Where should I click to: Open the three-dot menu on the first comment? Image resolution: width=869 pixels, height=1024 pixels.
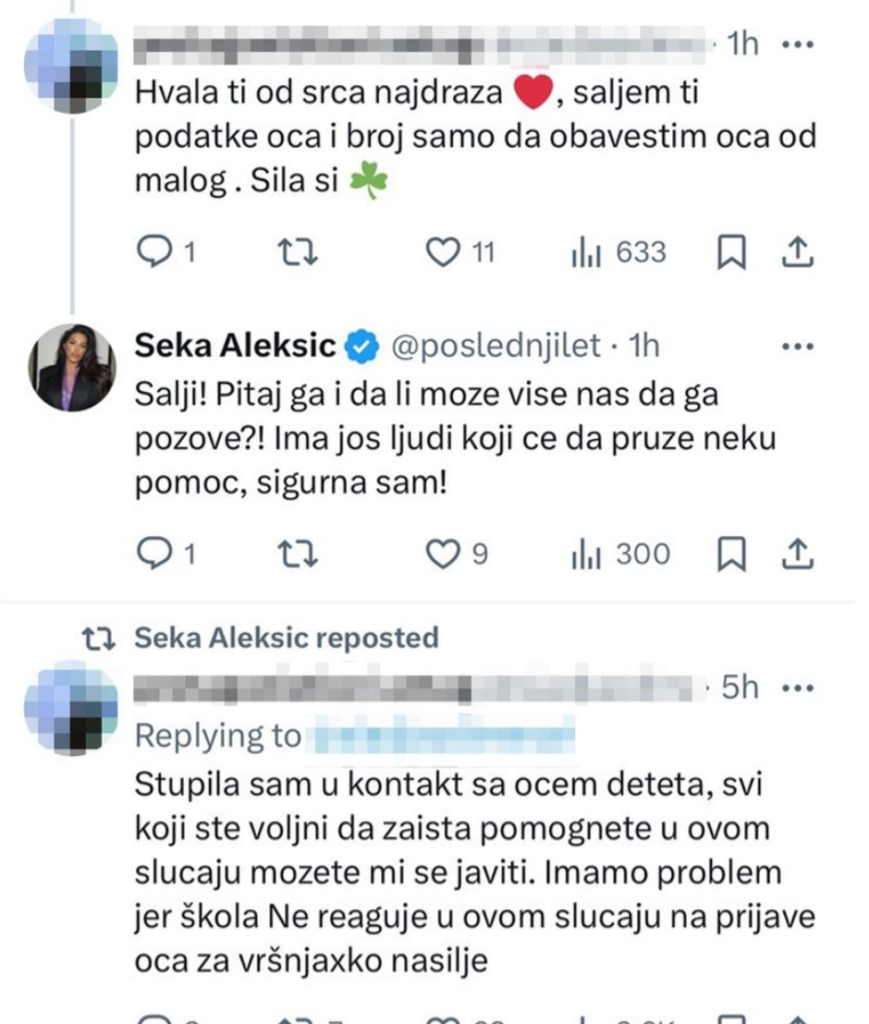(x=798, y=43)
